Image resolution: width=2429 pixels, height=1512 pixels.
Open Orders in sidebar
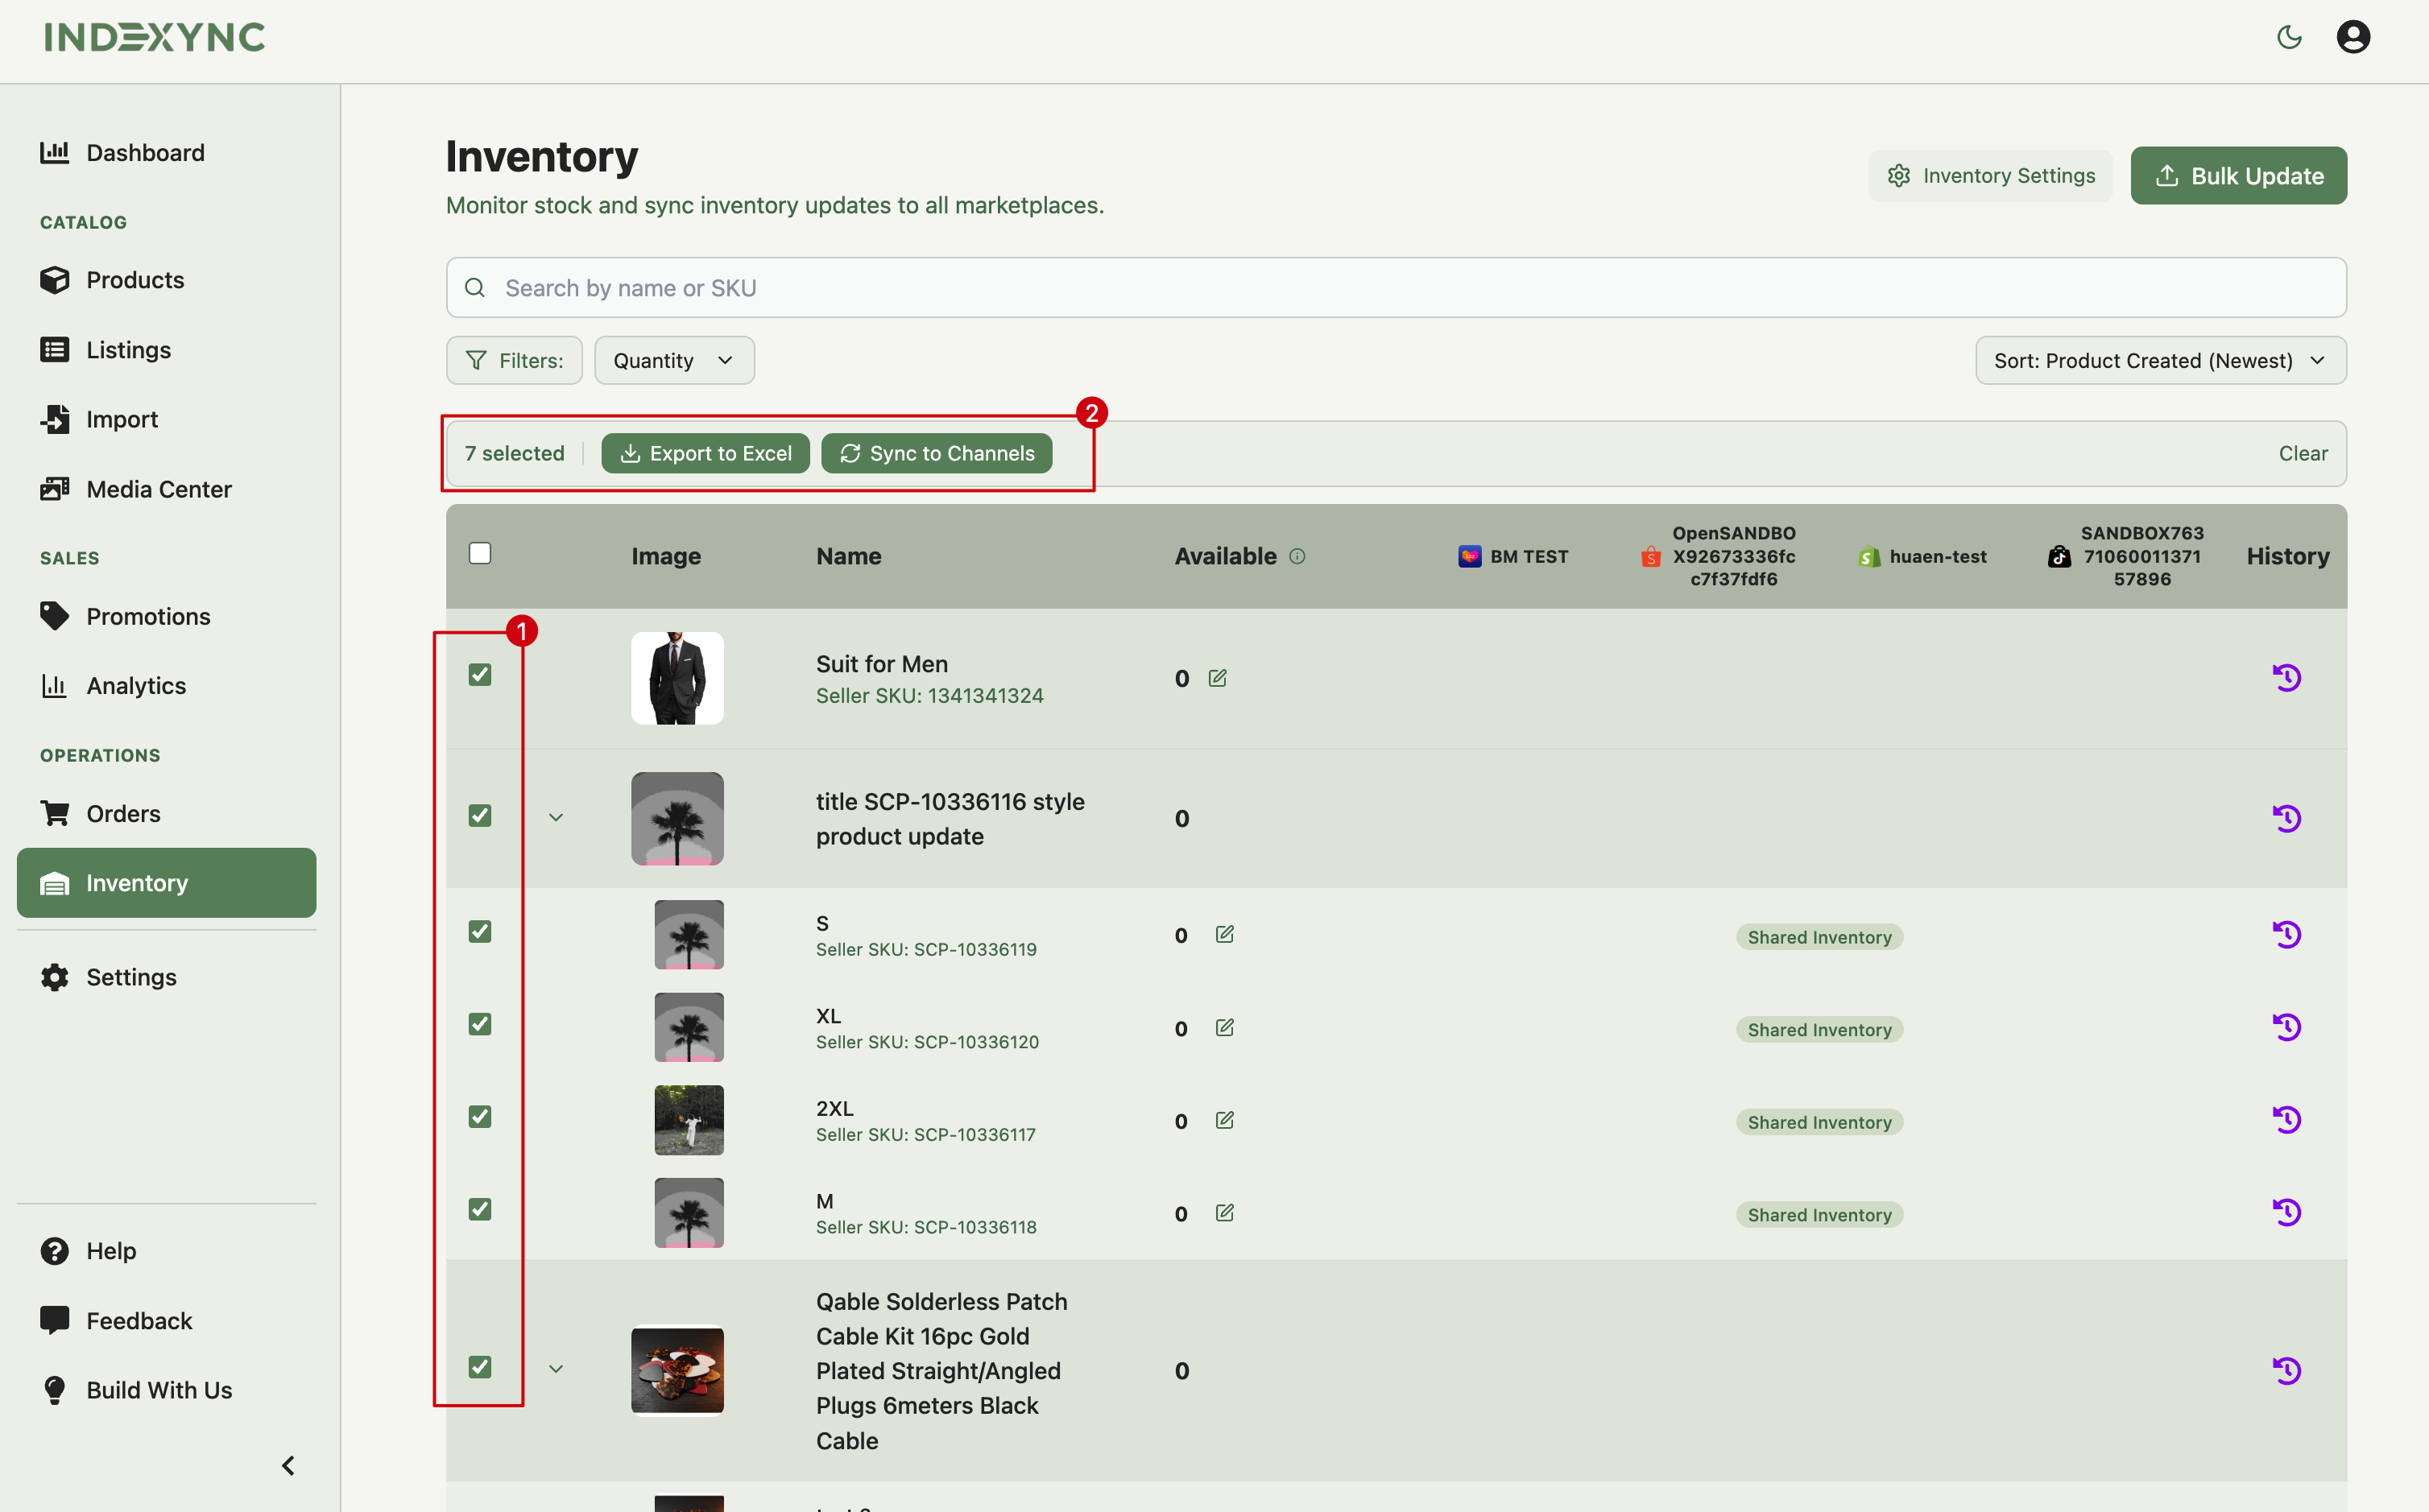[x=166, y=813]
